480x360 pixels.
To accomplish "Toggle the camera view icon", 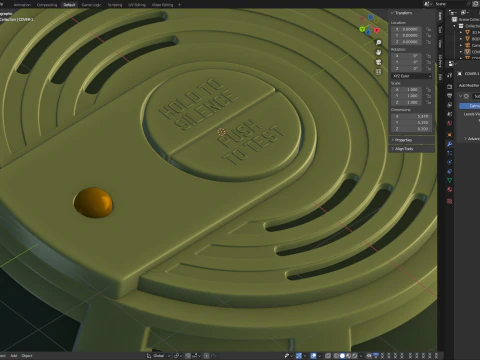I will (378, 62).
